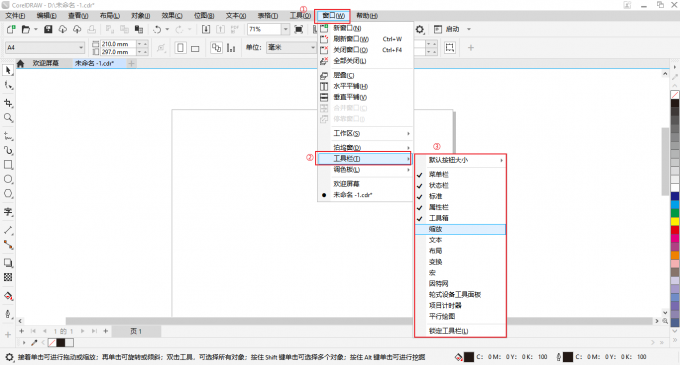Click the full-screen preview icon
The height and width of the screenshot is (365, 680).
pyautogui.click(x=299, y=29)
